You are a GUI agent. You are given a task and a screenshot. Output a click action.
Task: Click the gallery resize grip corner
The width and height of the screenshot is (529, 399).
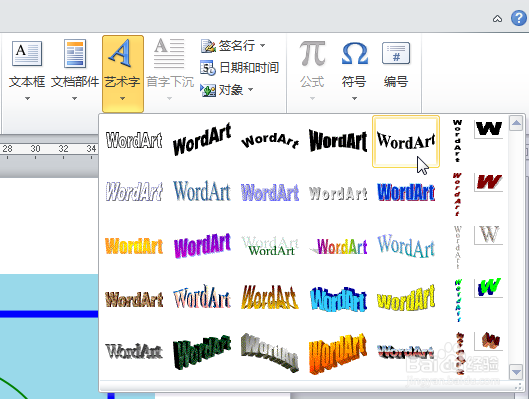(x=519, y=387)
